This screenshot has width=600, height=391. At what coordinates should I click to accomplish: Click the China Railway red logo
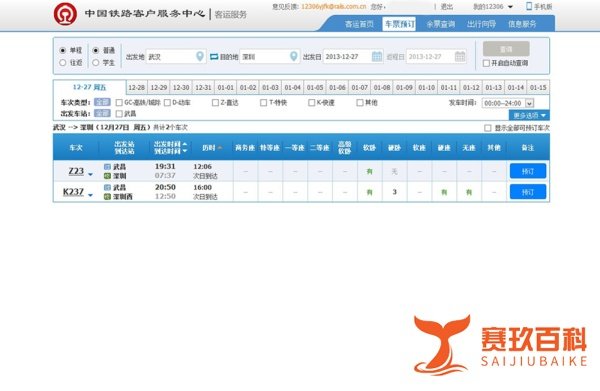click(x=65, y=13)
